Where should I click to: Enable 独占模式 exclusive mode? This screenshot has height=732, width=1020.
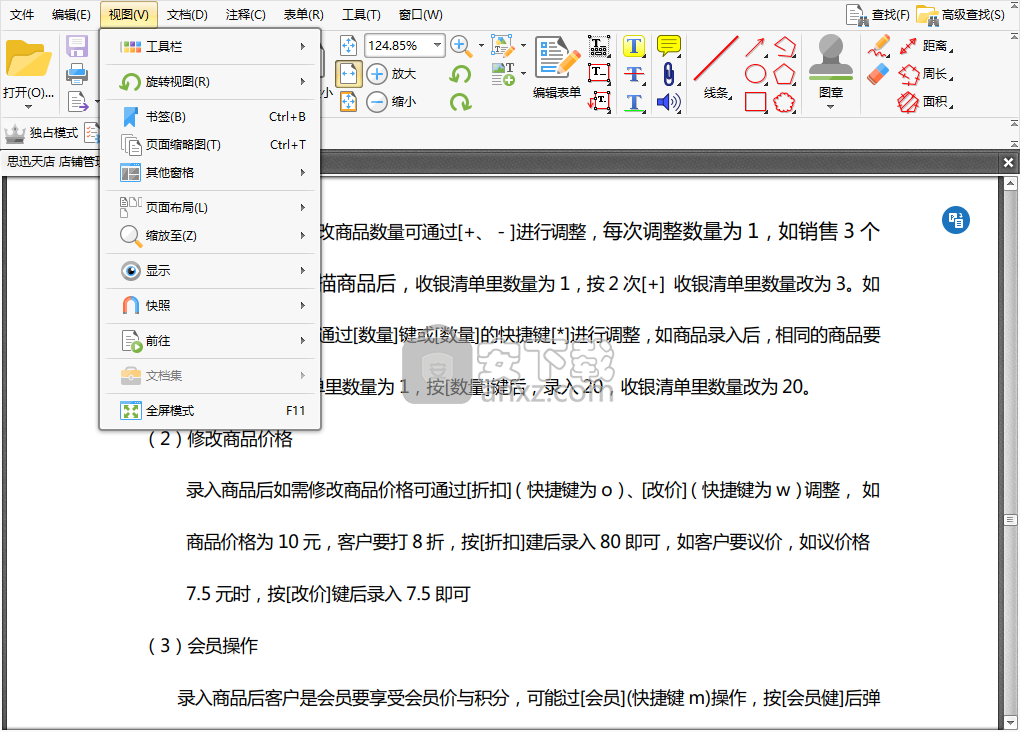pyautogui.click(x=42, y=133)
